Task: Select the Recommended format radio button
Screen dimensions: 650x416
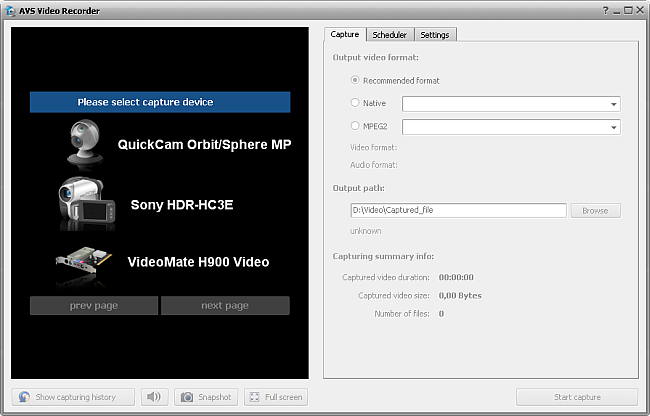Action: point(355,80)
